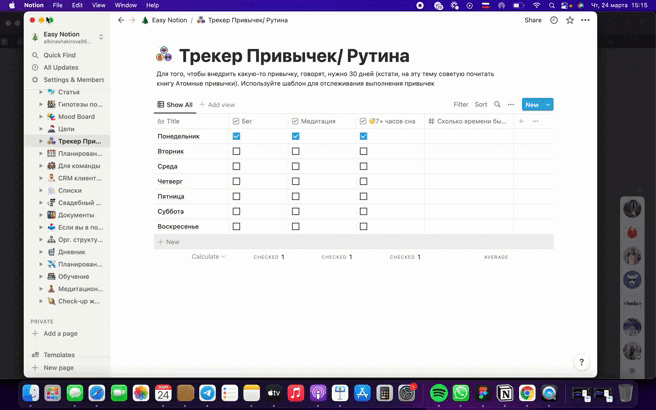Open Finder in the dock
The width and height of the screenshot is (656, 410).
[x=31, y=393]
